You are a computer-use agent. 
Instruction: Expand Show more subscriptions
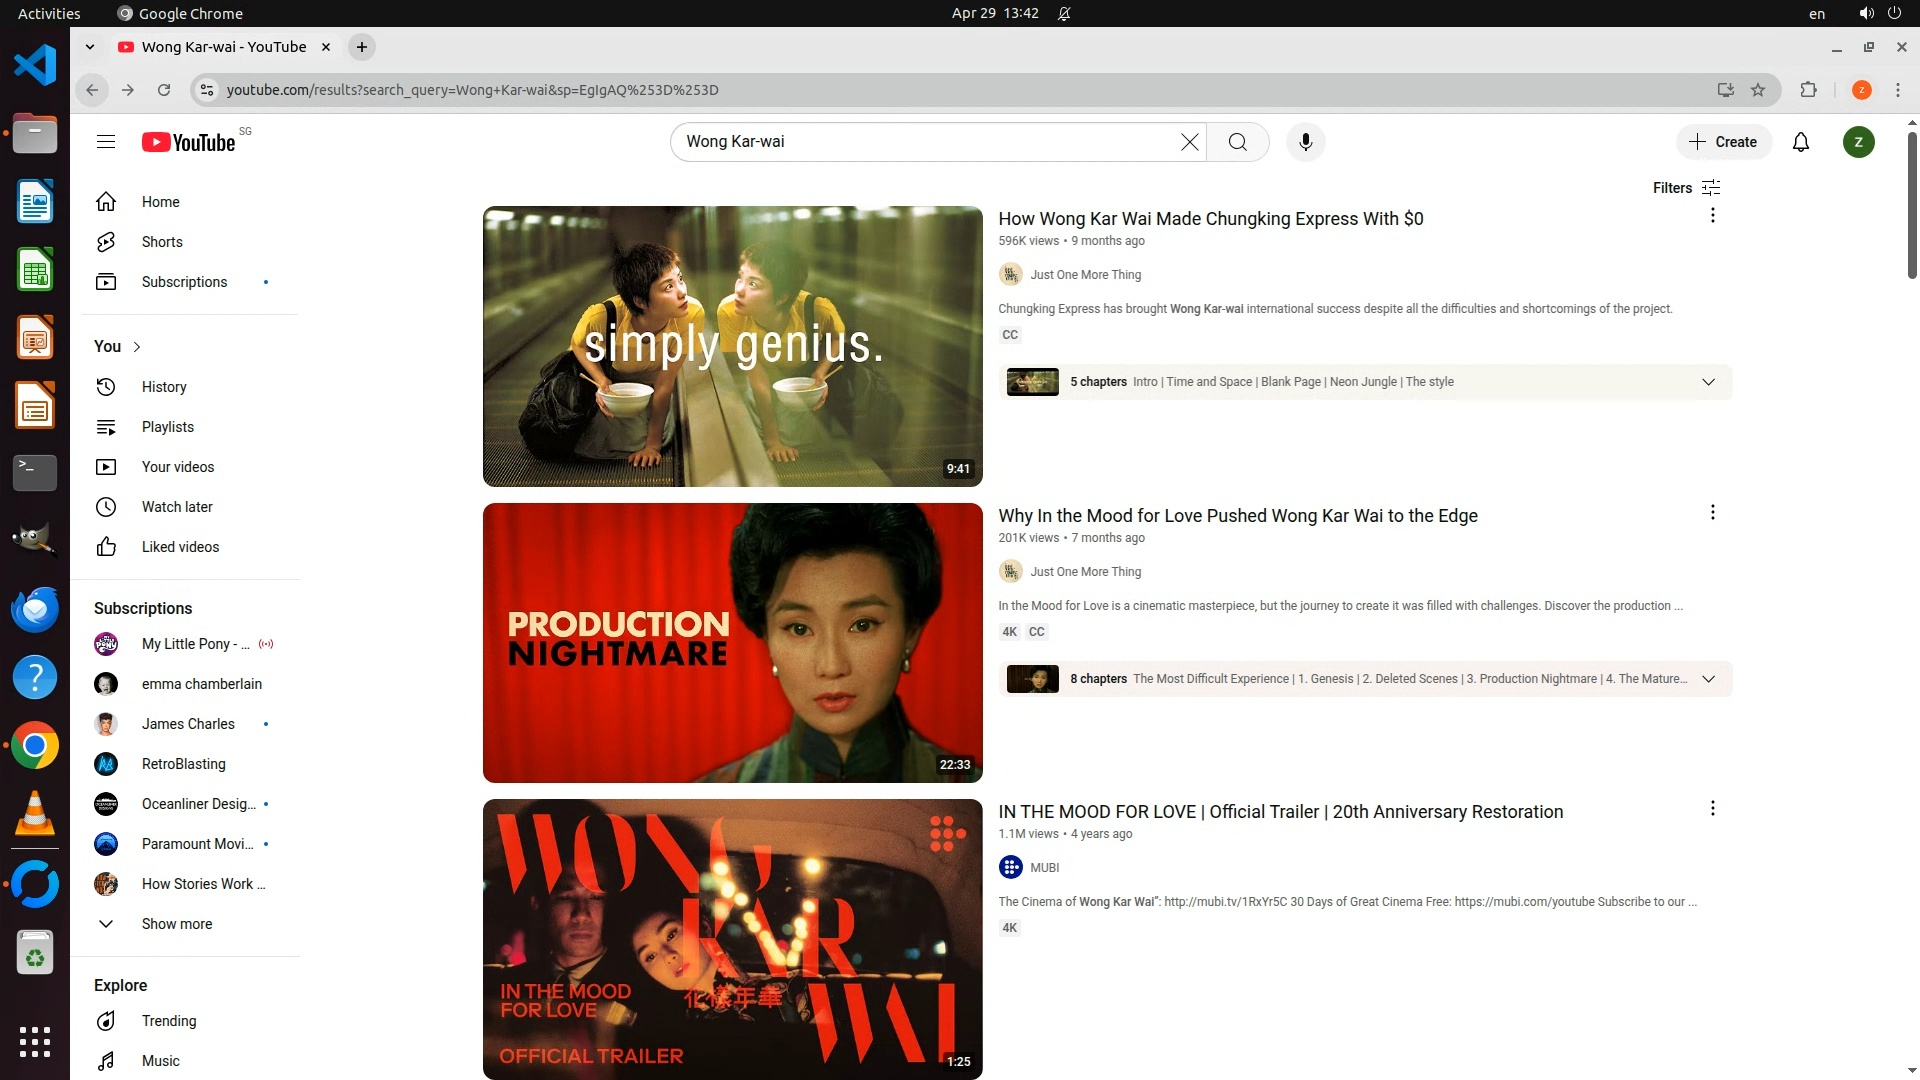[176, 924]
